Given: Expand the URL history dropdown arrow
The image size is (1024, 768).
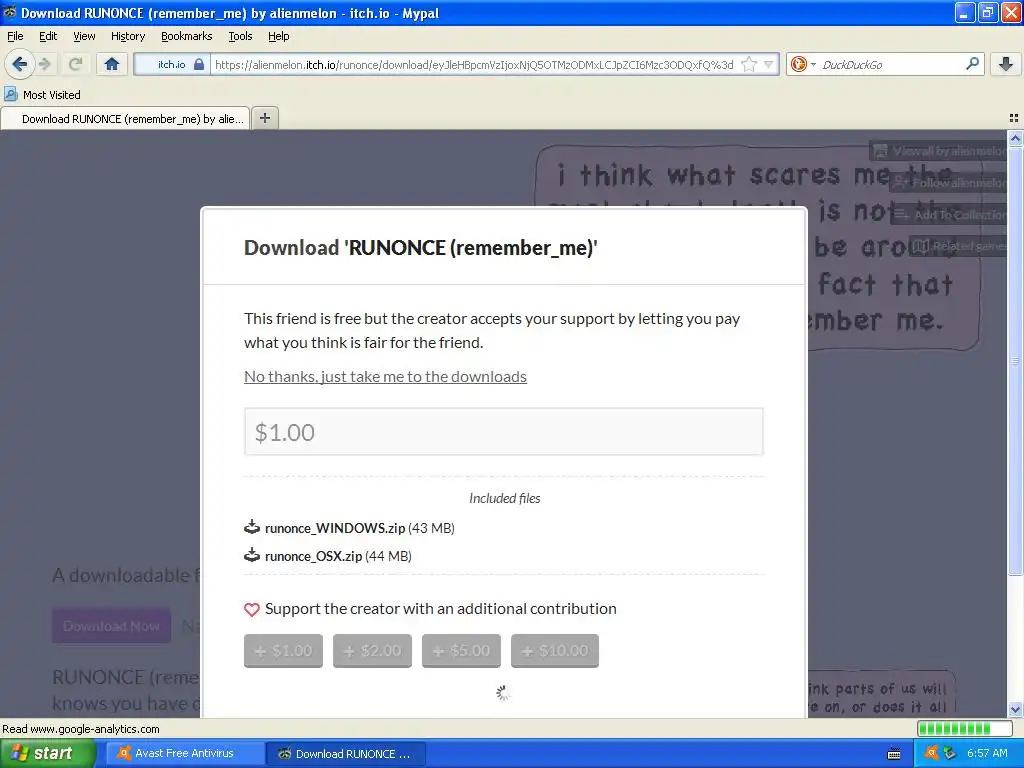Looking at the screenshot, I should [x=769, y=64].
